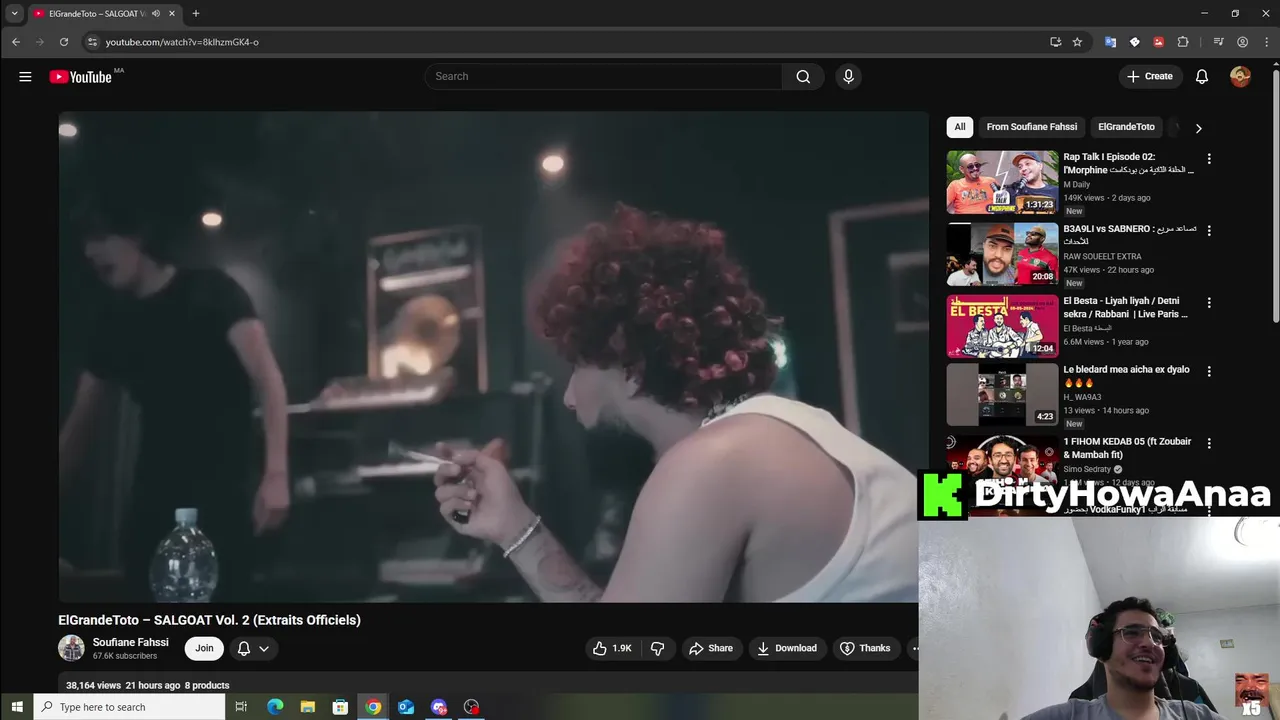
Task: Toggle channel notification bell for Soufiane Fahssi
Action: 243,648
